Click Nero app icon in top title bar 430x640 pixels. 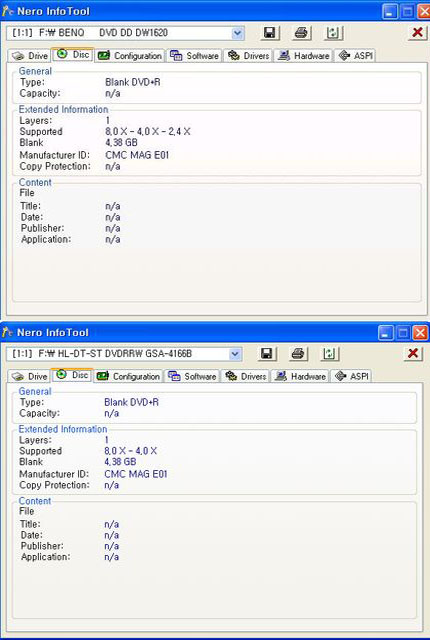7,11
